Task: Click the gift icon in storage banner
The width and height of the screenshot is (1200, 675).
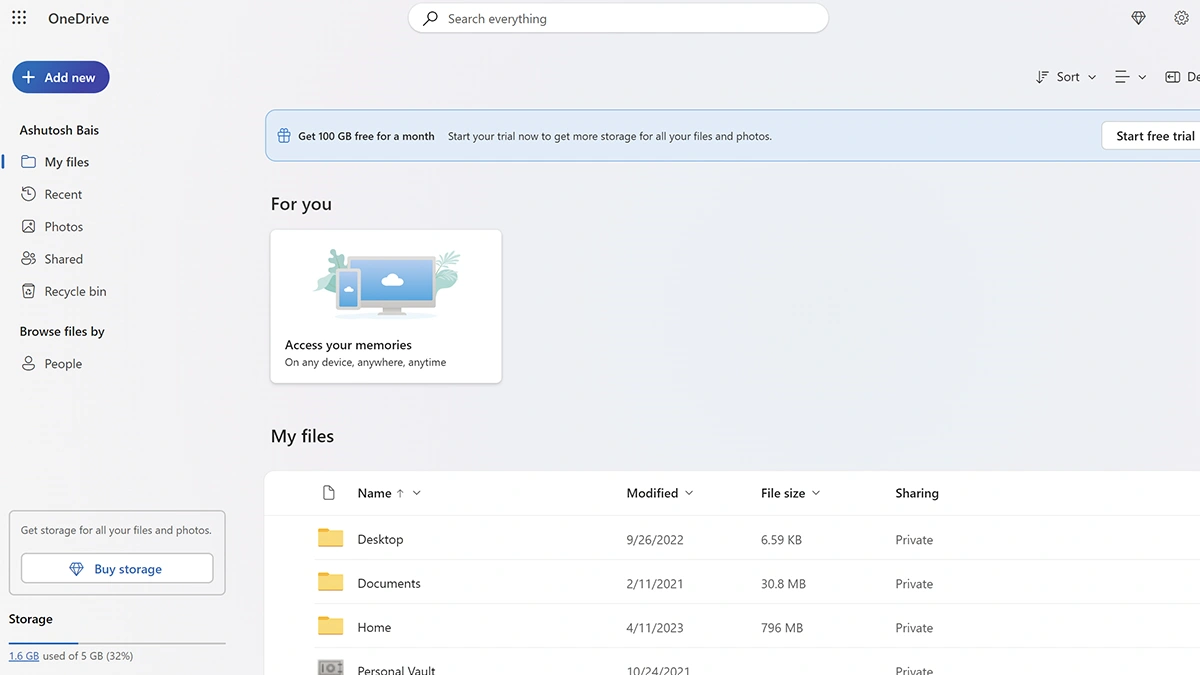Action: coord(284,136)
